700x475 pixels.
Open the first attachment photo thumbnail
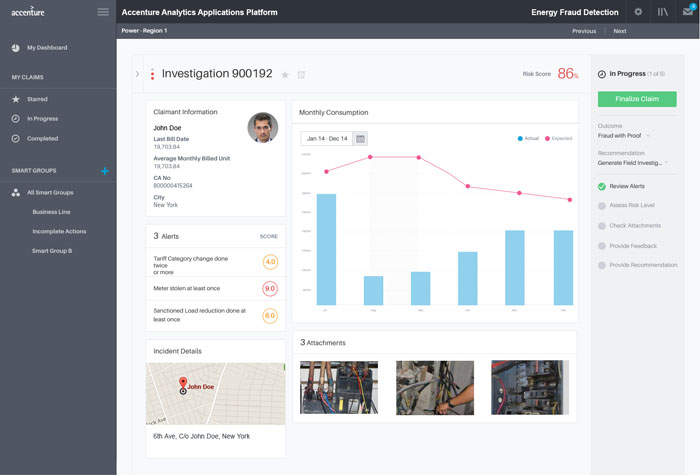[x=339, y=387]
